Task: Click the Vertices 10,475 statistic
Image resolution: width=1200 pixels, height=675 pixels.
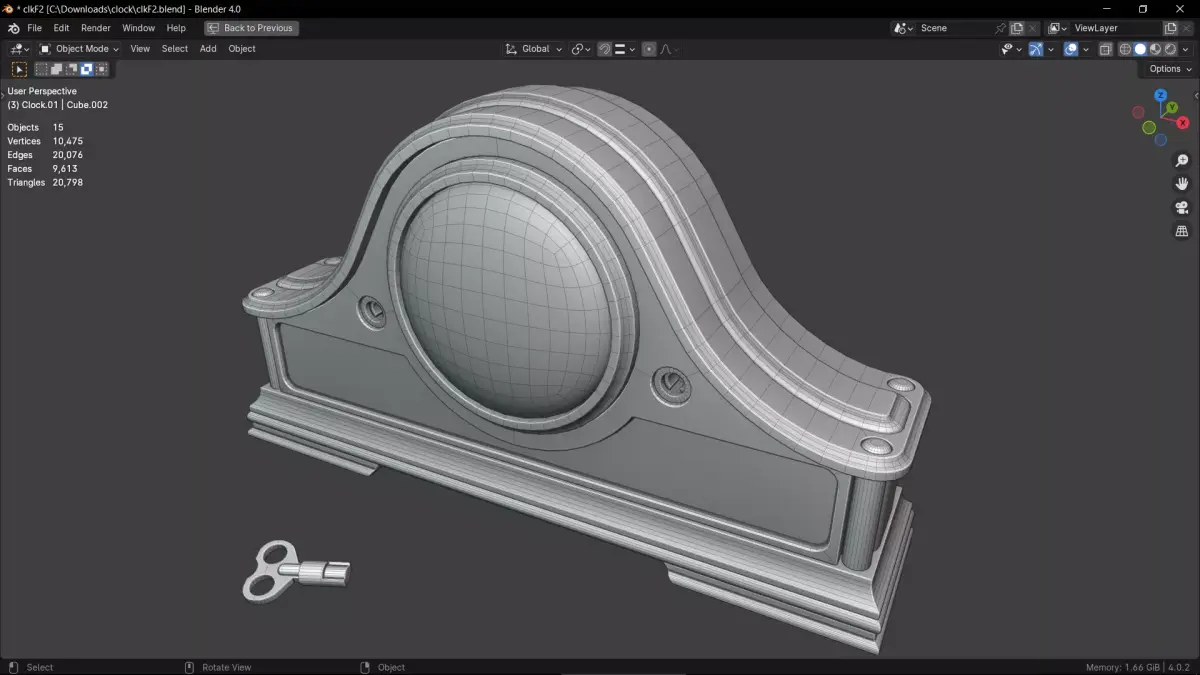Action: (45, 141)
